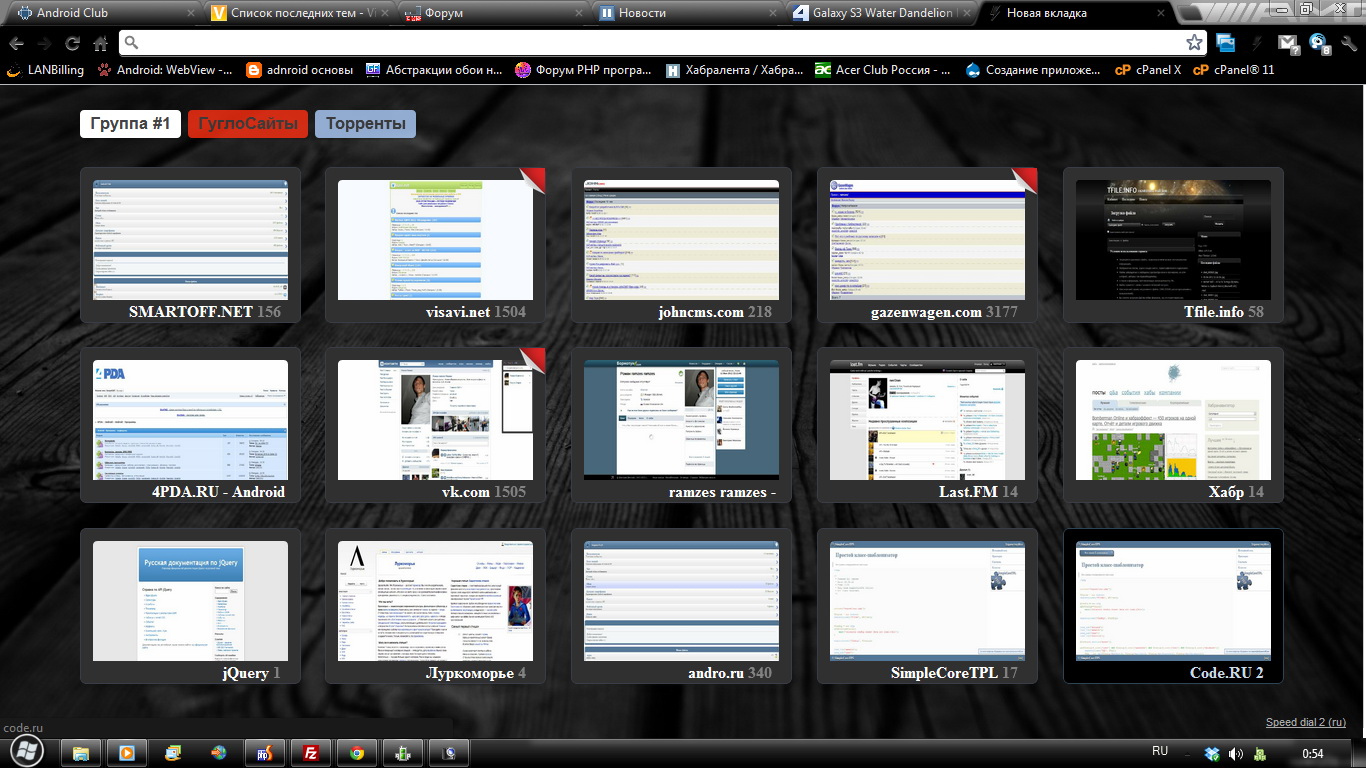This screenshot has width=1366, height=768.
Task: Open the volume speaker icon in the tray
Action: point(1236,753)
